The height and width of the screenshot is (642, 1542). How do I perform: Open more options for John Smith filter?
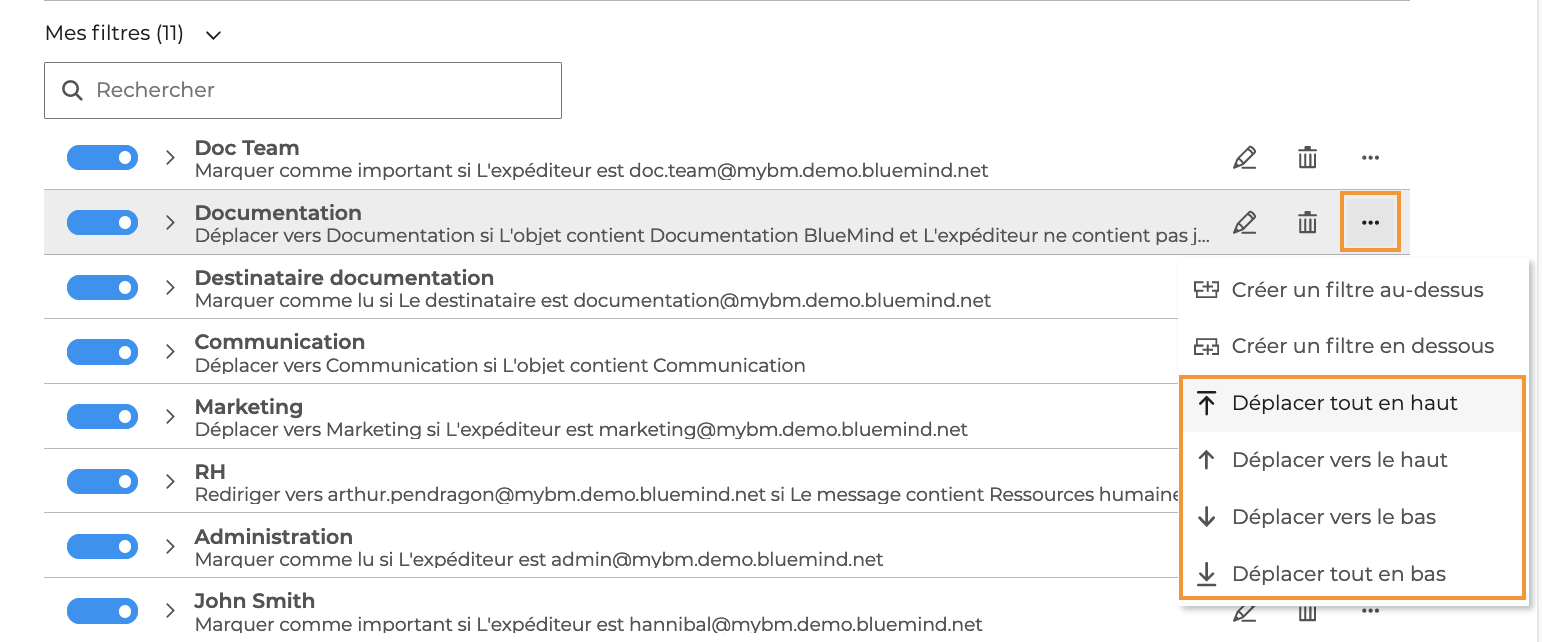[1370, 611]
